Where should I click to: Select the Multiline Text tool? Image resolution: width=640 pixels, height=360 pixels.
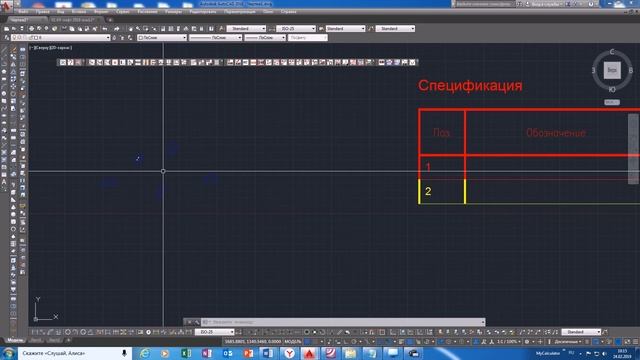(4, 182)
